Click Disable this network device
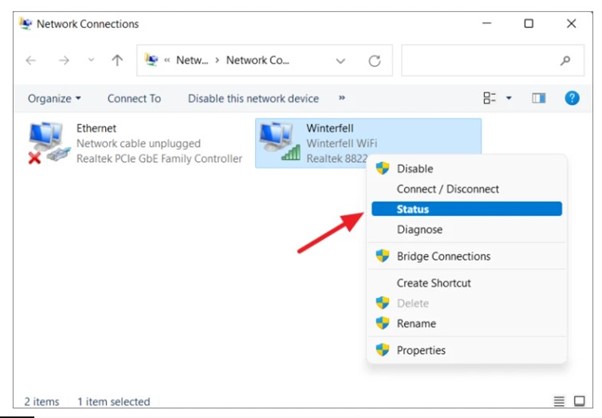Screen dimensions: 602x418 point(253,98)
